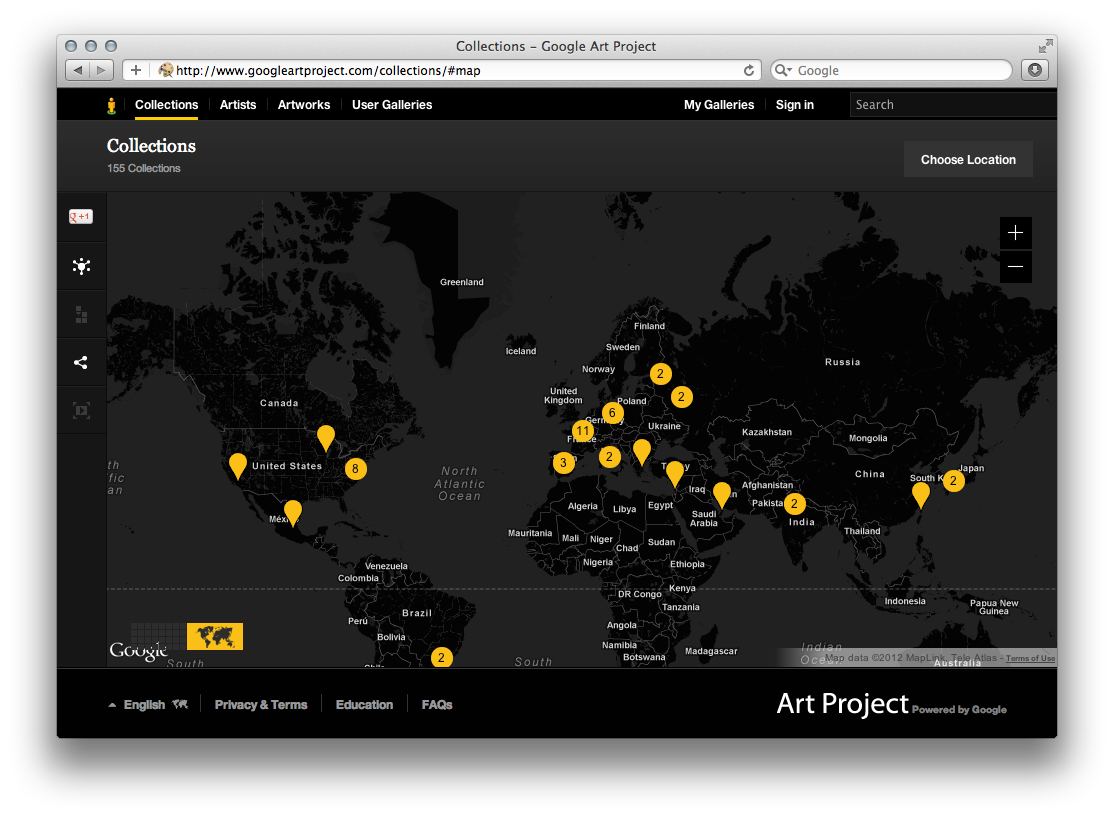Viewport: 1114px width, 817px height.
Task: Open the grid view icon in the sidebar
Action: (x=81, y=314)
